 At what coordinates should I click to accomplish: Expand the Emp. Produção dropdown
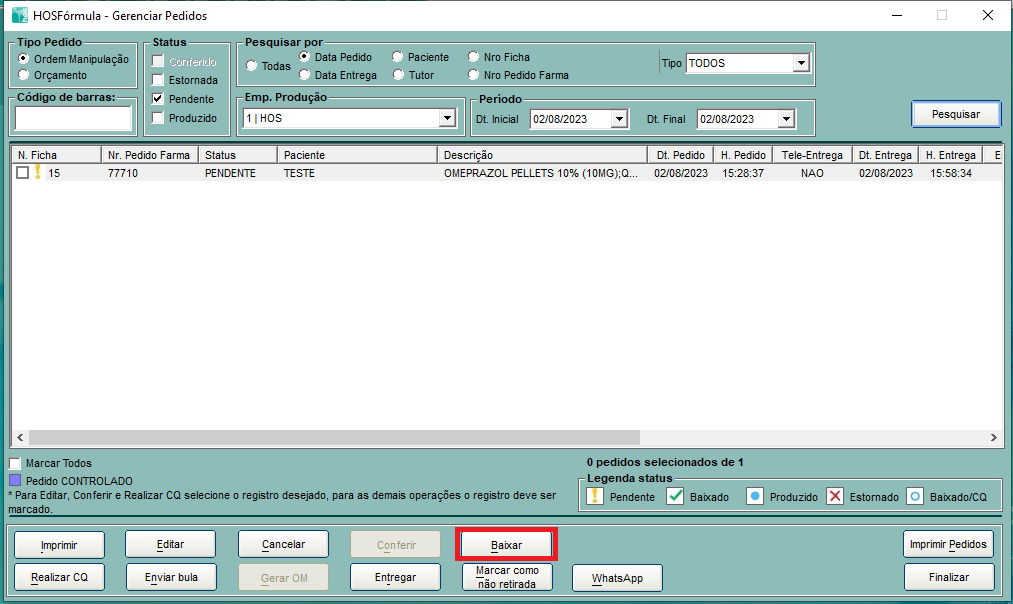pos(447,119)
